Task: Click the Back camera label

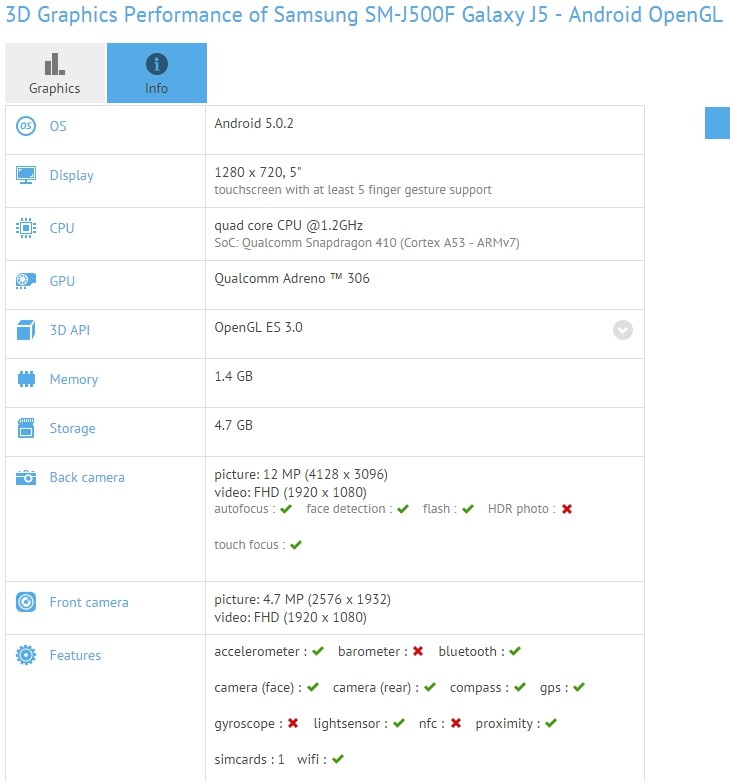Action: click(87, 477)
